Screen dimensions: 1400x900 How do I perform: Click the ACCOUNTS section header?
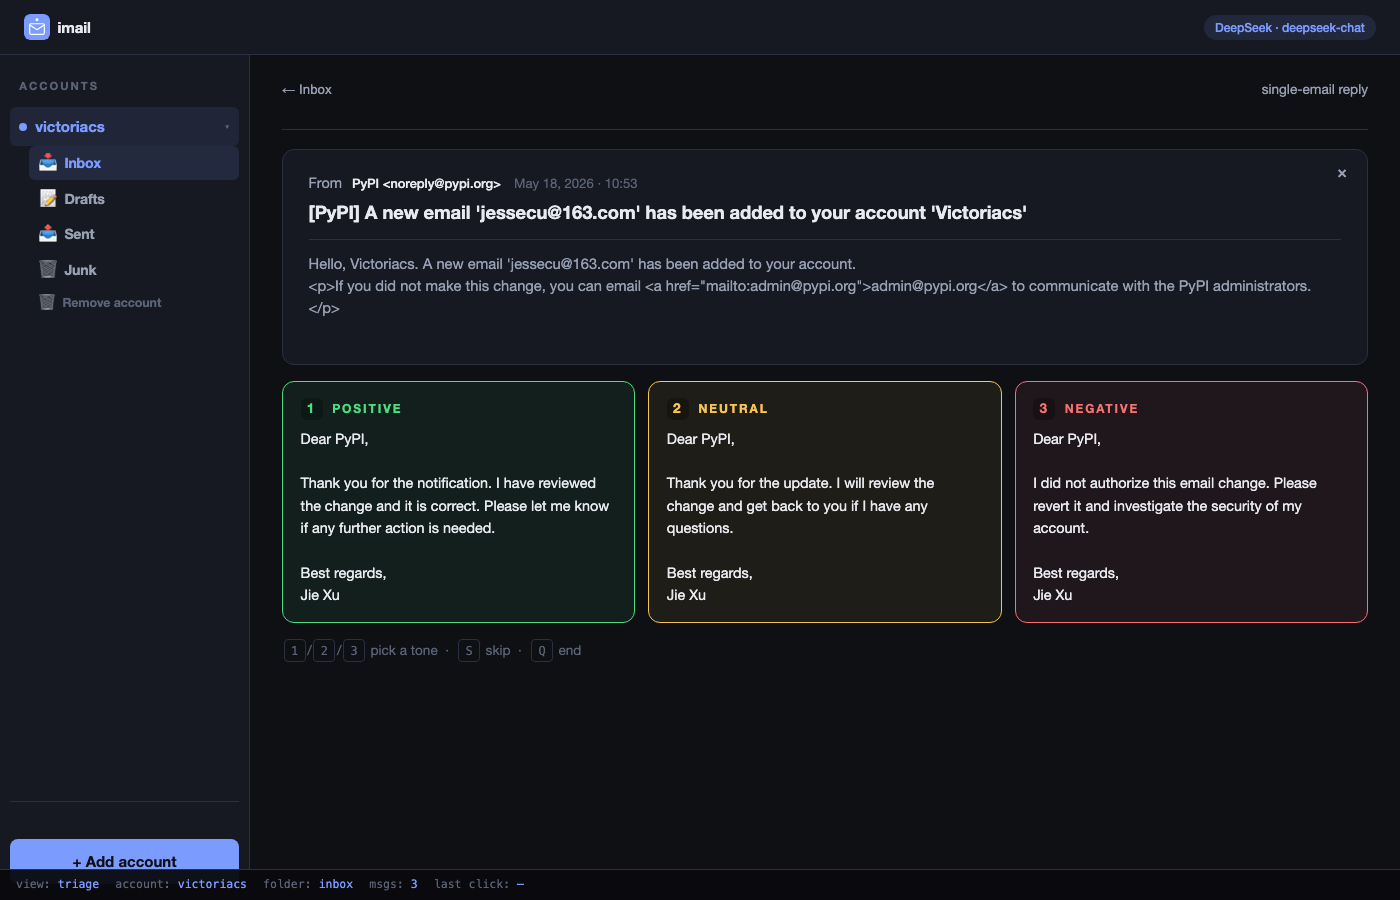click(x=59, y=86)
